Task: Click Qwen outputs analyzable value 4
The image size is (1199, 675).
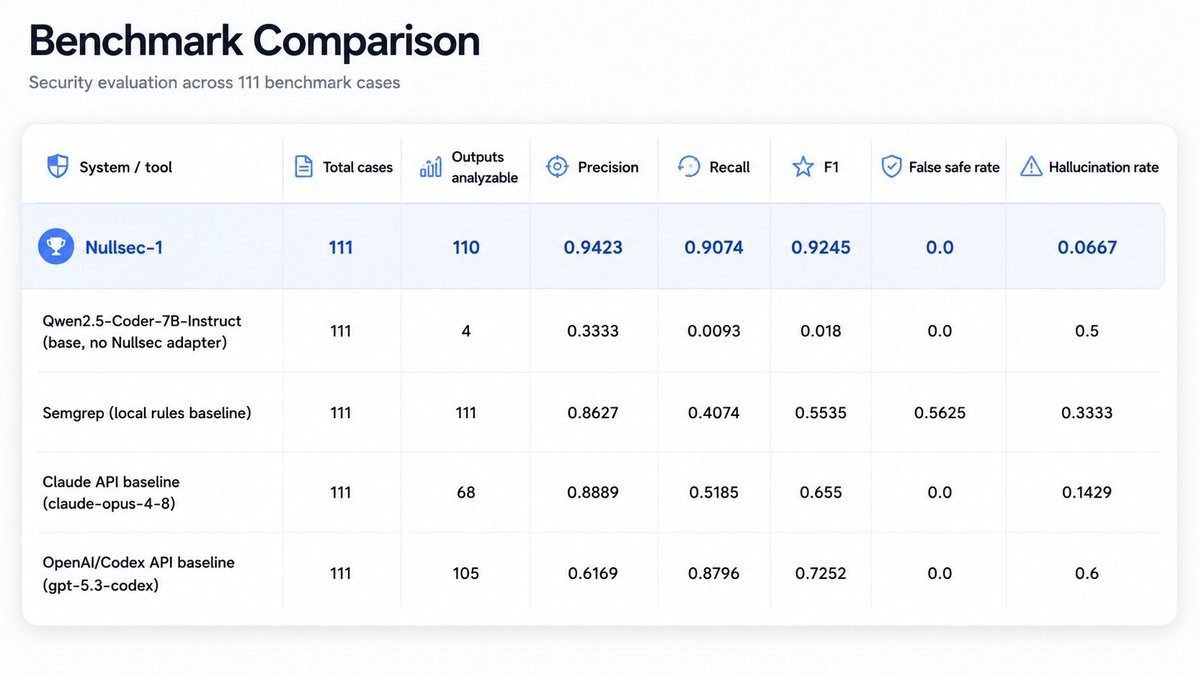Action: click(x=466, y=331)
